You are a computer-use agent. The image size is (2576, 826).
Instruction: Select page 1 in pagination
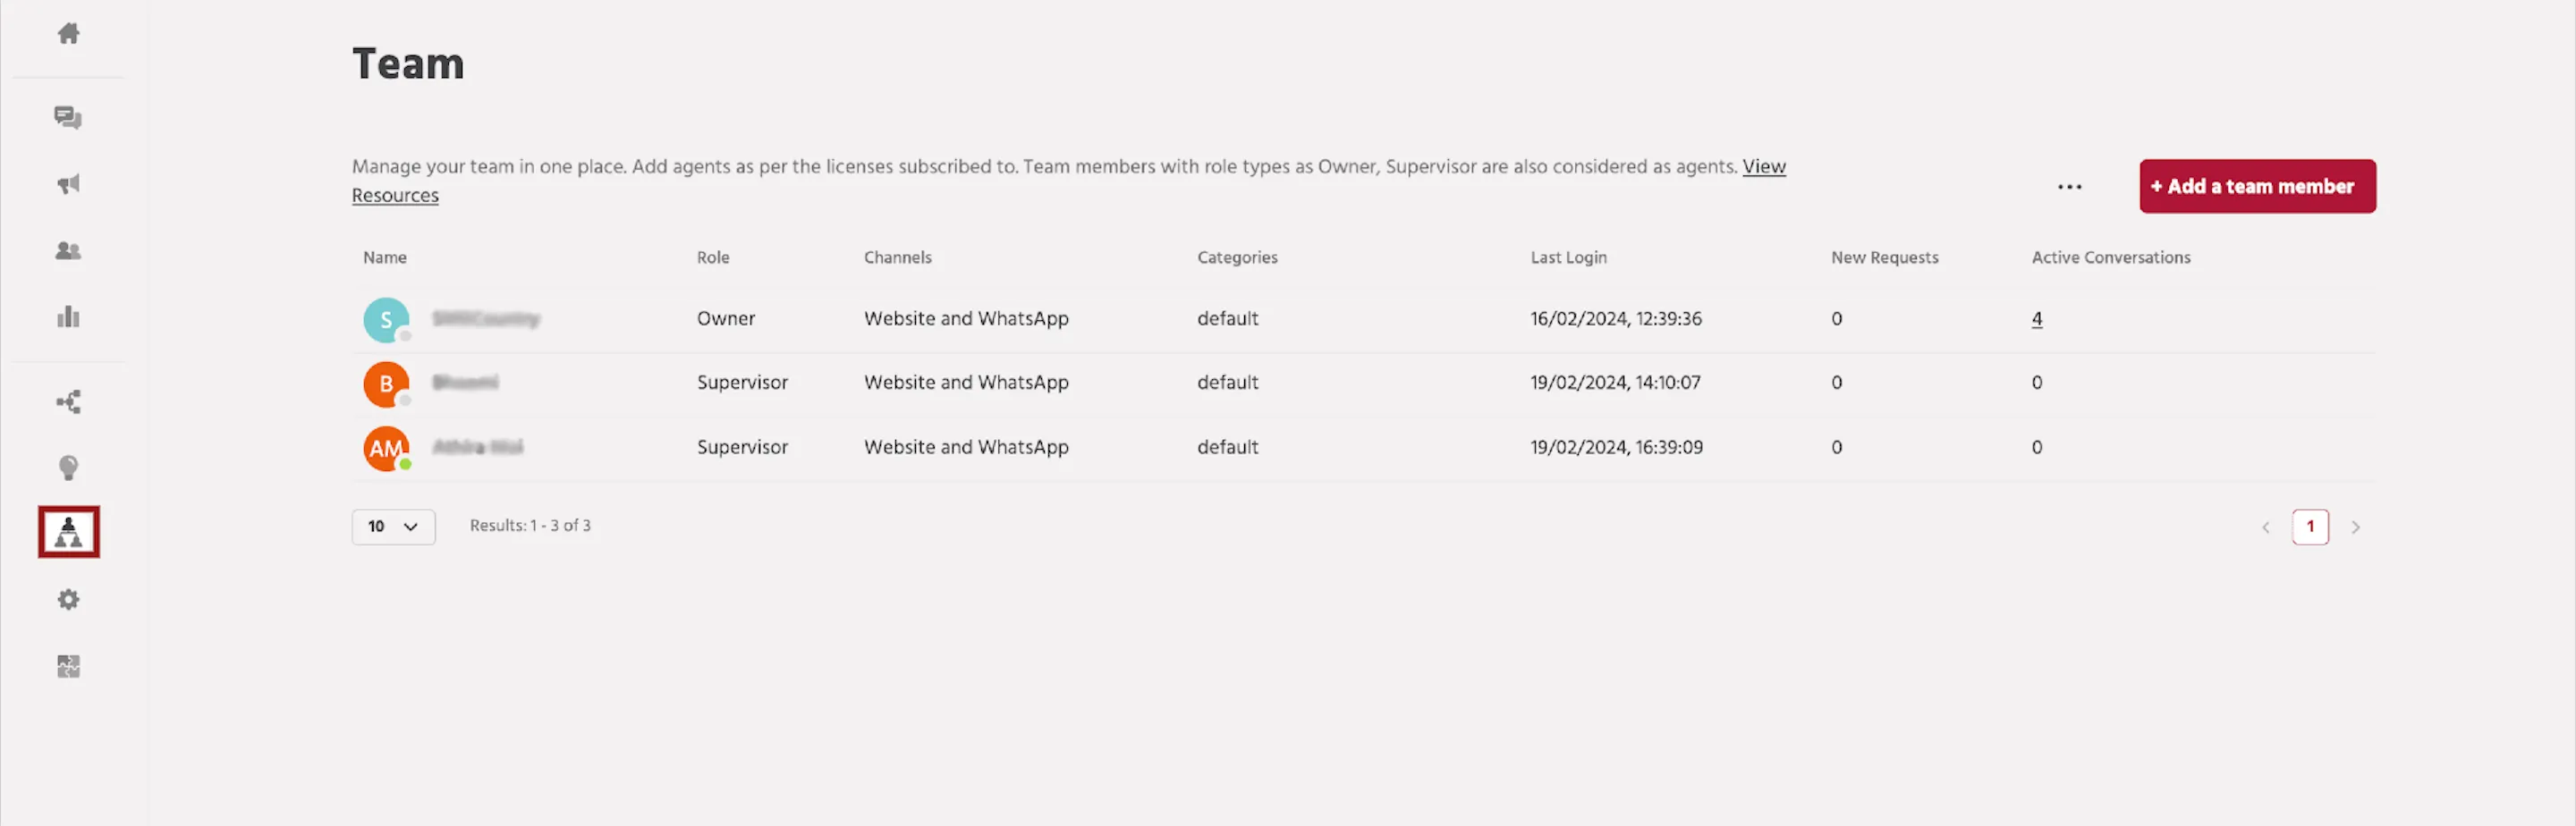[x=2309, y=527]
